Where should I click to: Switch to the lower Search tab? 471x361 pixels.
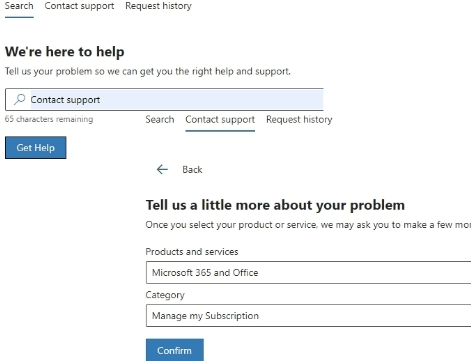pyautogui.click(x=160, y=119)
